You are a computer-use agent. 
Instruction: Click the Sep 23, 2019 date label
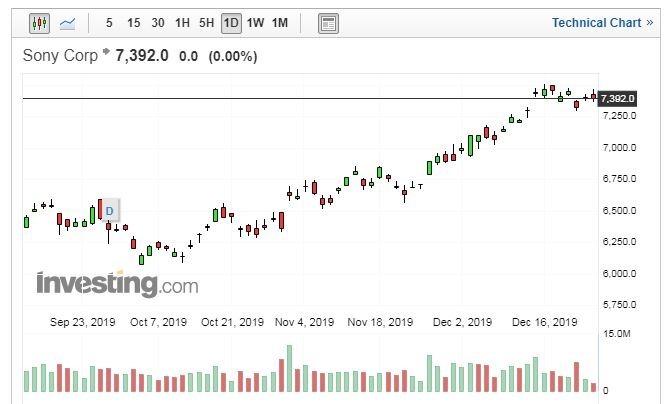(x=83, y=322)
